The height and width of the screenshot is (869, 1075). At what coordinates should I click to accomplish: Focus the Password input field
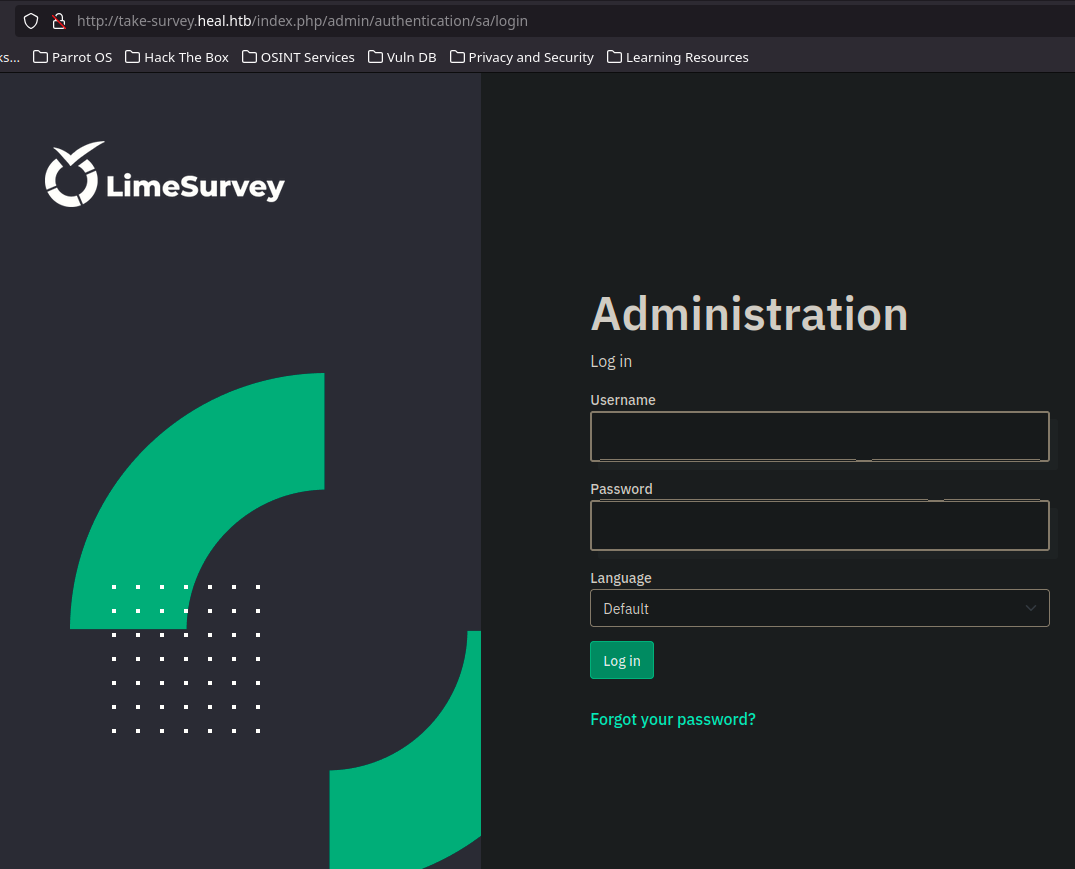click(x=819, y=526)
